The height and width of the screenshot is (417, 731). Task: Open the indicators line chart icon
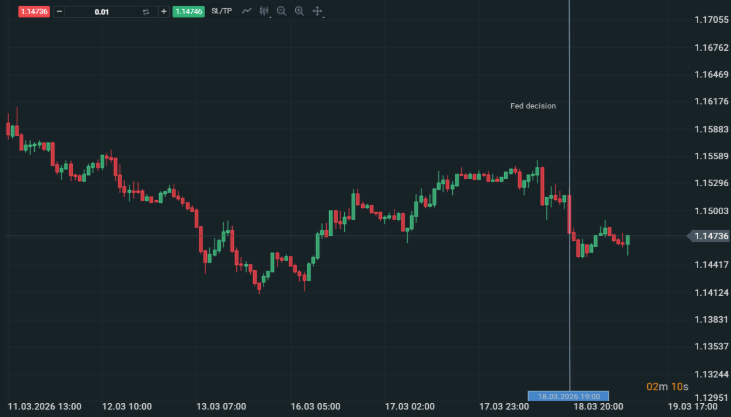[x=246, y=11]
